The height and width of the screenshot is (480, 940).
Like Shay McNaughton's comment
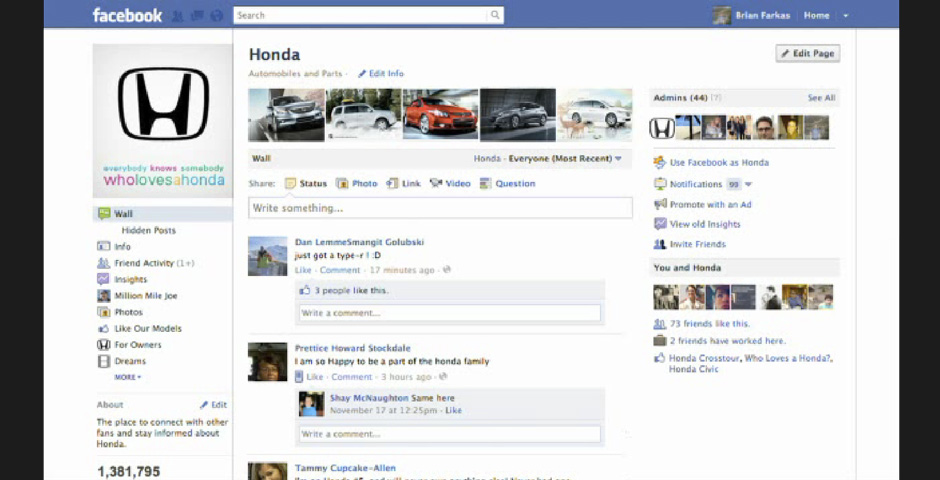click(454, 411)
